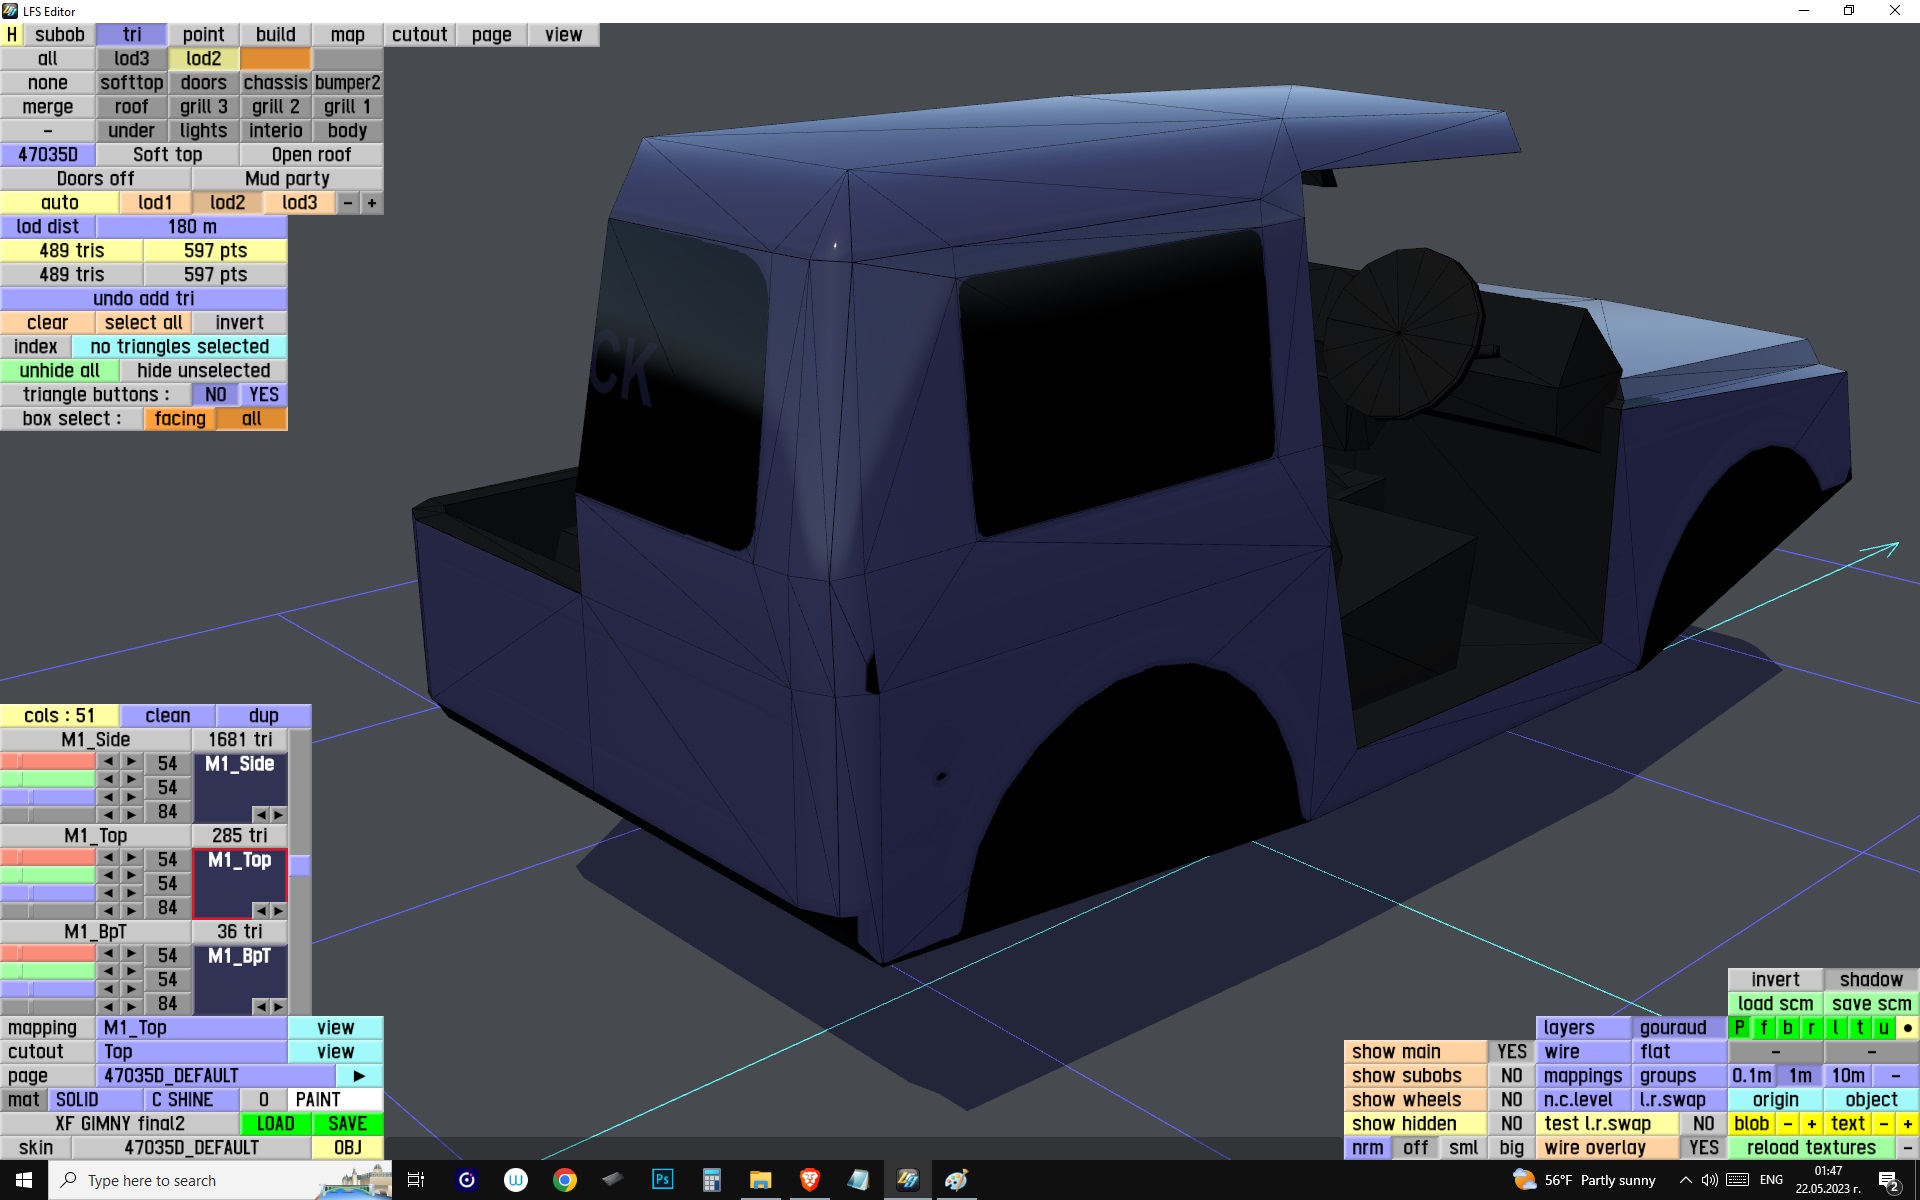Open the mapping M1_Top selector field
Image resolution: width=1920 pixels, height=1200 pixels.
click(x=192, y=1028)
